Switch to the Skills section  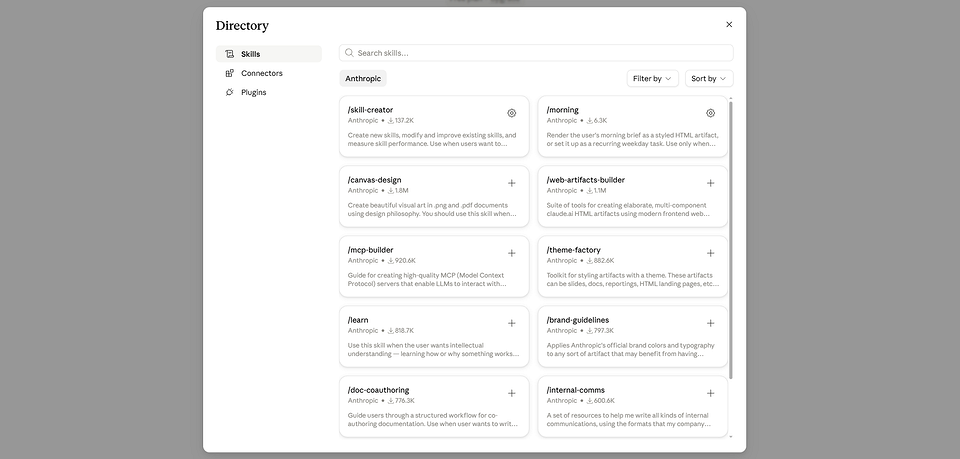(x=269, y=54)
